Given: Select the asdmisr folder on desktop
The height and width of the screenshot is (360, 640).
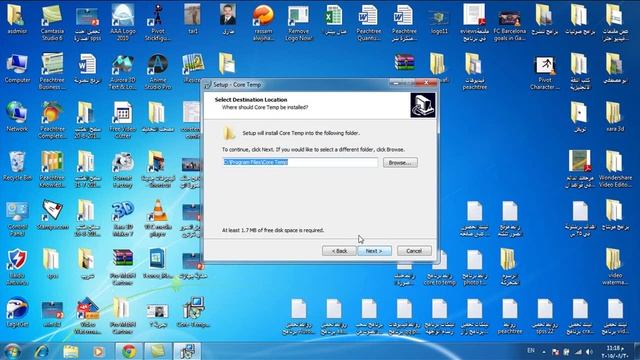Looking at the screenshot, I should pos(16,21).
